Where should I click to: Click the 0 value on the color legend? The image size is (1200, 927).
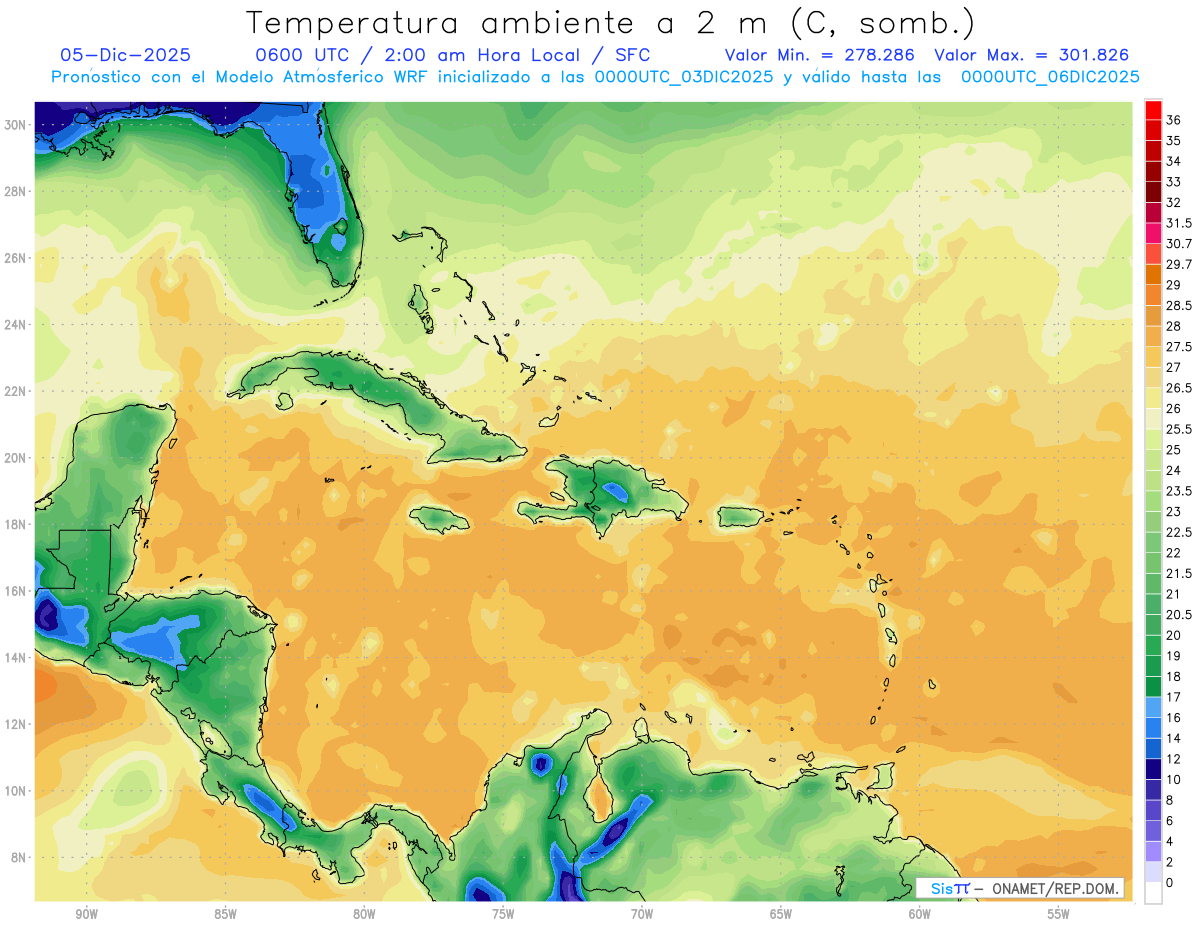[1170, 883]
